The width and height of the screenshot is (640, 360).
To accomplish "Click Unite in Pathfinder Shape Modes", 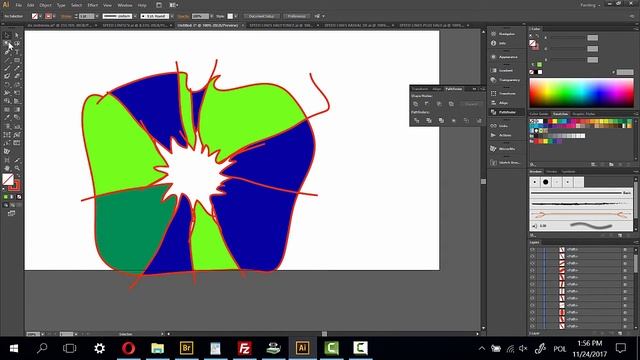I will pos(416,104).
